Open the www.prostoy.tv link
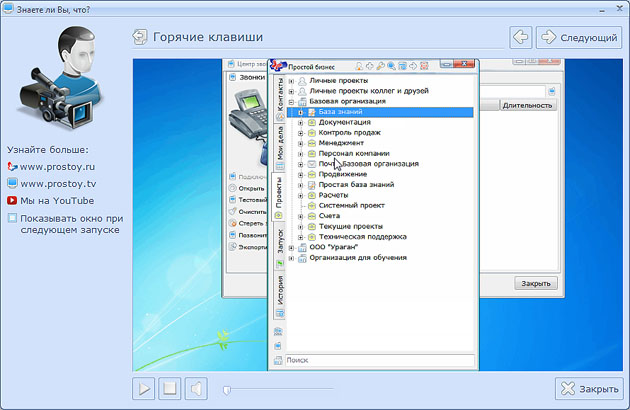This screenshot has width=630, height=410. 58,184
